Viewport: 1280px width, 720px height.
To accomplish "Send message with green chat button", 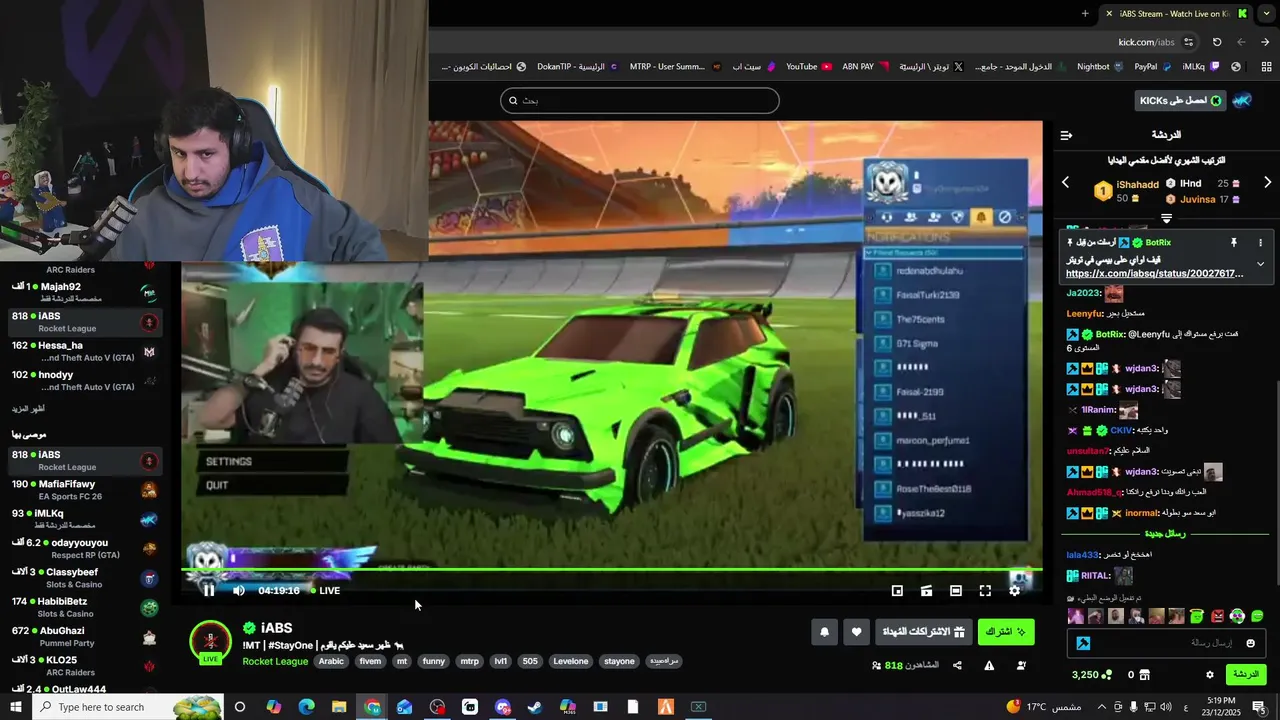I will 1245,675.
